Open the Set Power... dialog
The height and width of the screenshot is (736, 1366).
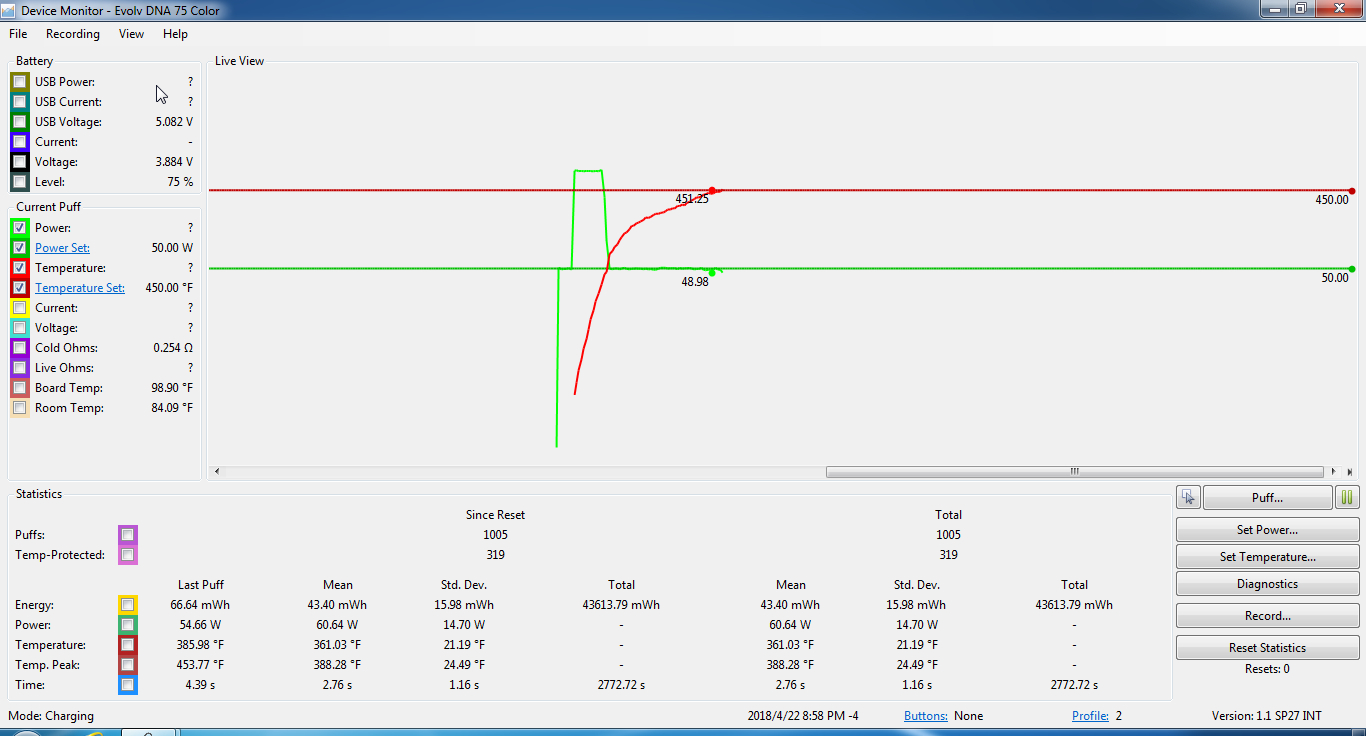[x=1267, y=530]
